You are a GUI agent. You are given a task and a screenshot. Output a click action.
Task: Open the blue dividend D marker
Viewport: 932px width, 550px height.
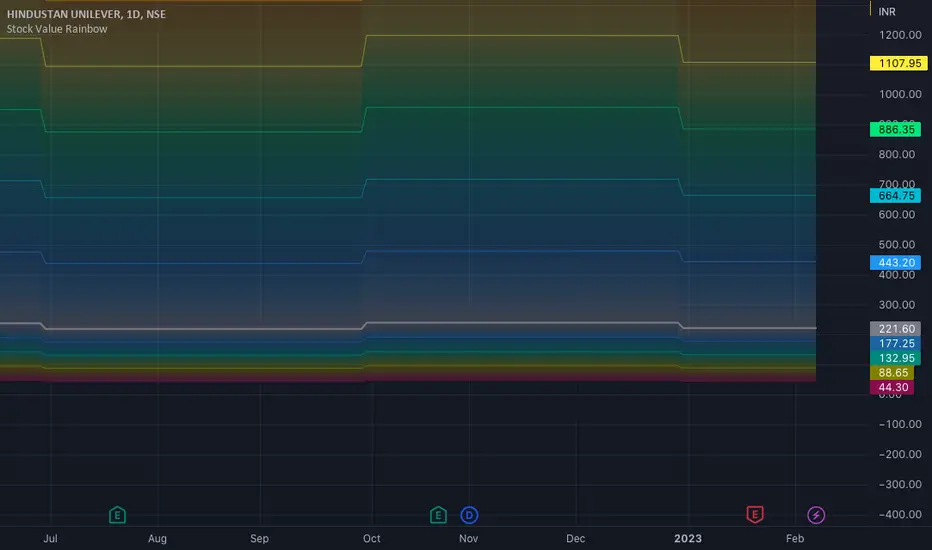point(469,515)
